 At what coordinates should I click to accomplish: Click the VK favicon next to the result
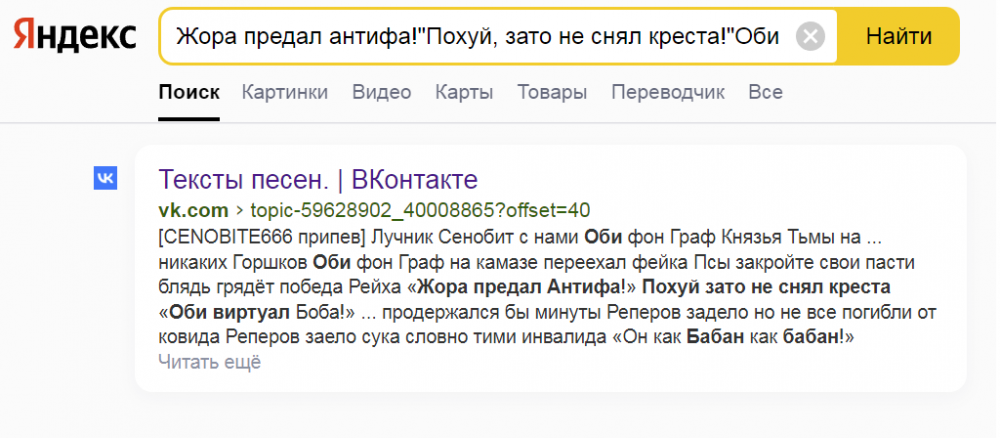point(105,179)
